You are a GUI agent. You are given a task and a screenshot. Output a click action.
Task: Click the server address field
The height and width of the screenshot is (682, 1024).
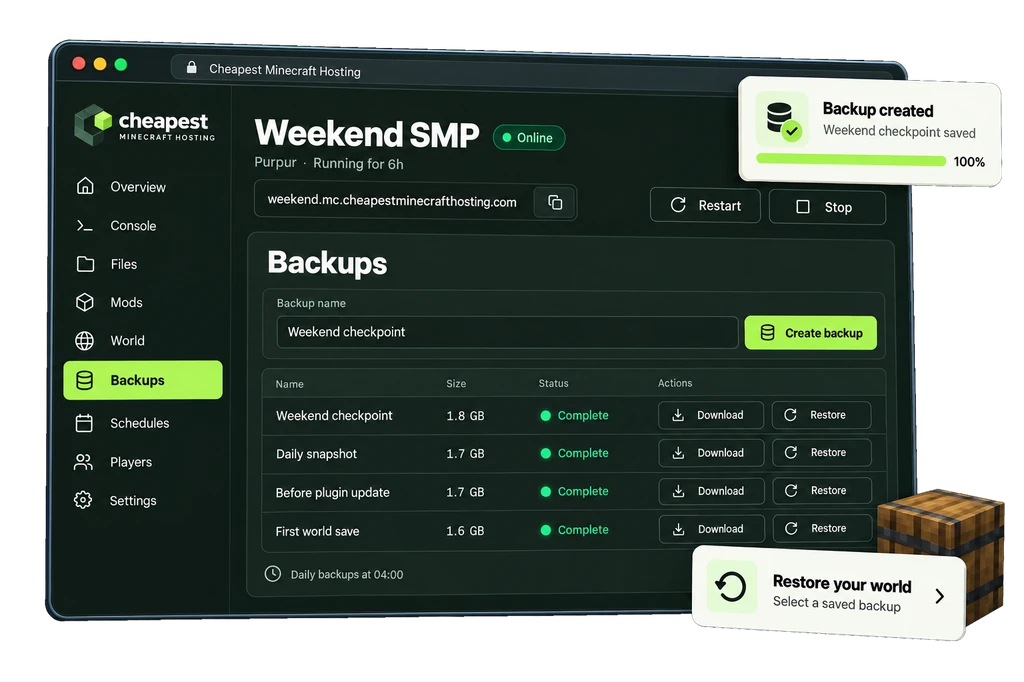(415, 201)
